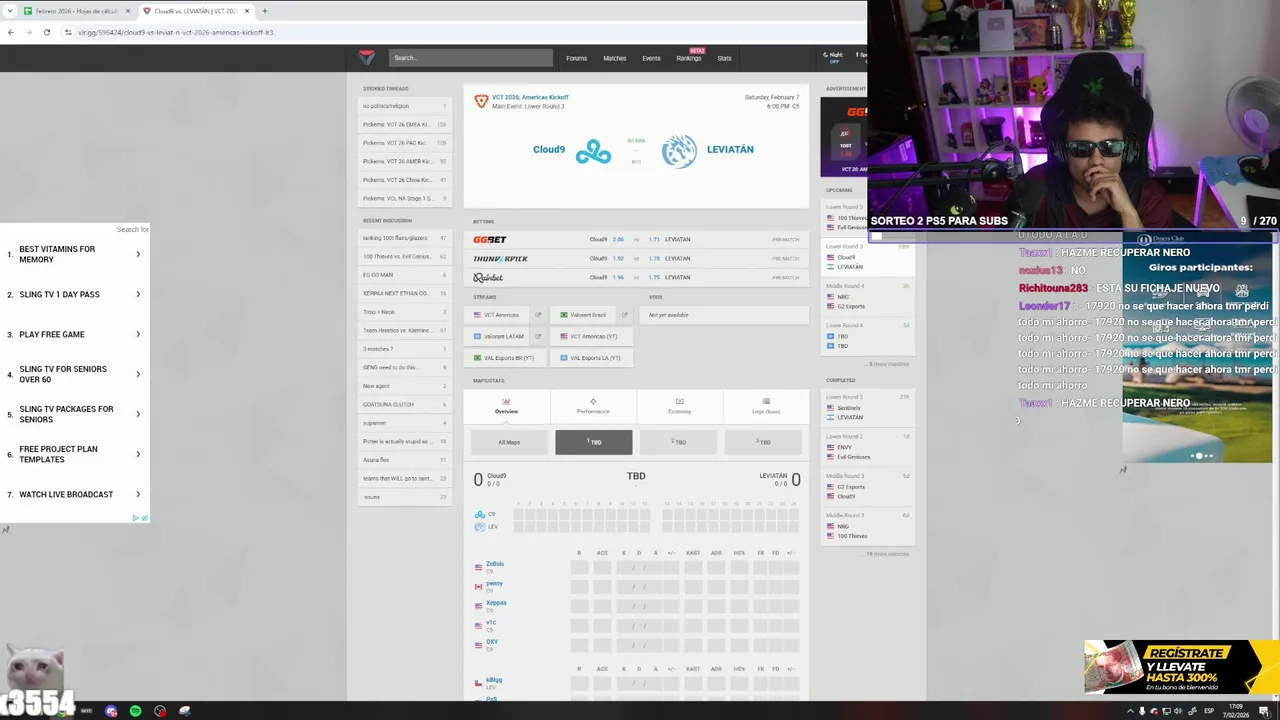
Task: Click the browser back arrow
Action: [x=10, y=32]
